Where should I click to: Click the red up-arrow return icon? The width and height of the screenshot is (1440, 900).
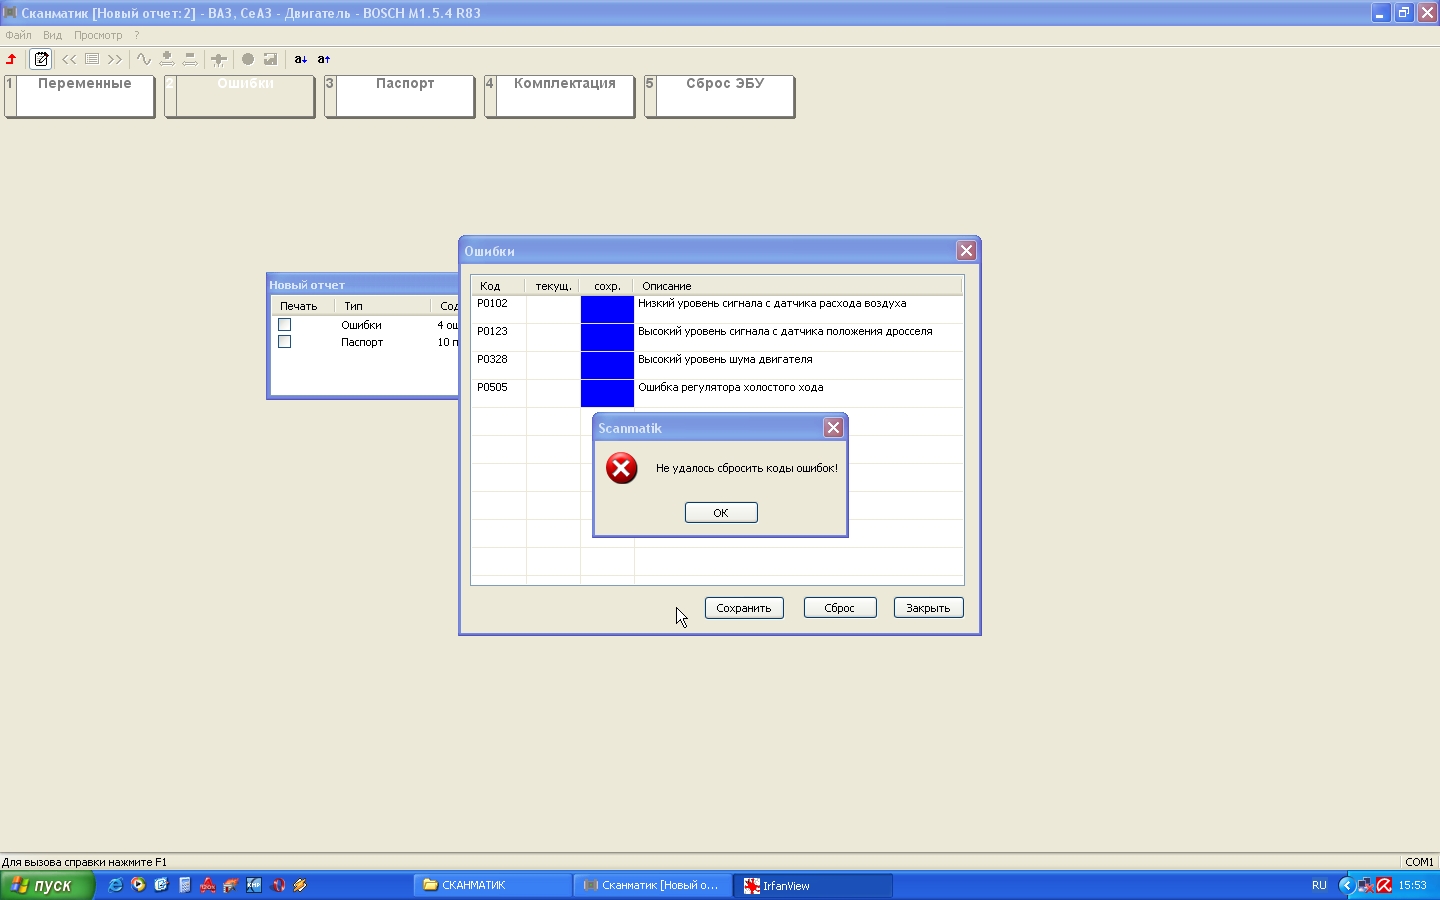point(12,59)
